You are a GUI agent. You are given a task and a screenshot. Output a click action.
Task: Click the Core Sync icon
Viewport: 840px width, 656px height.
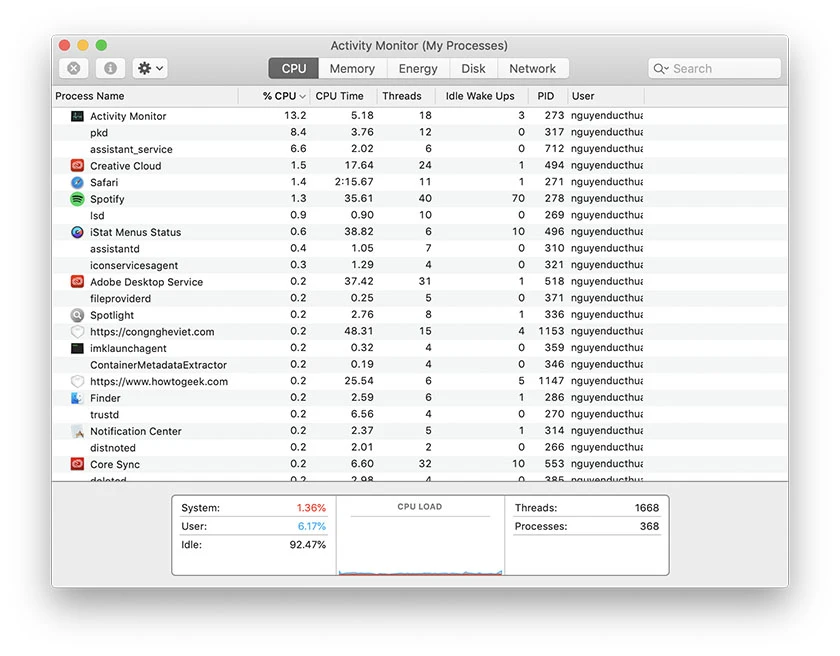(x=77, y=464)
